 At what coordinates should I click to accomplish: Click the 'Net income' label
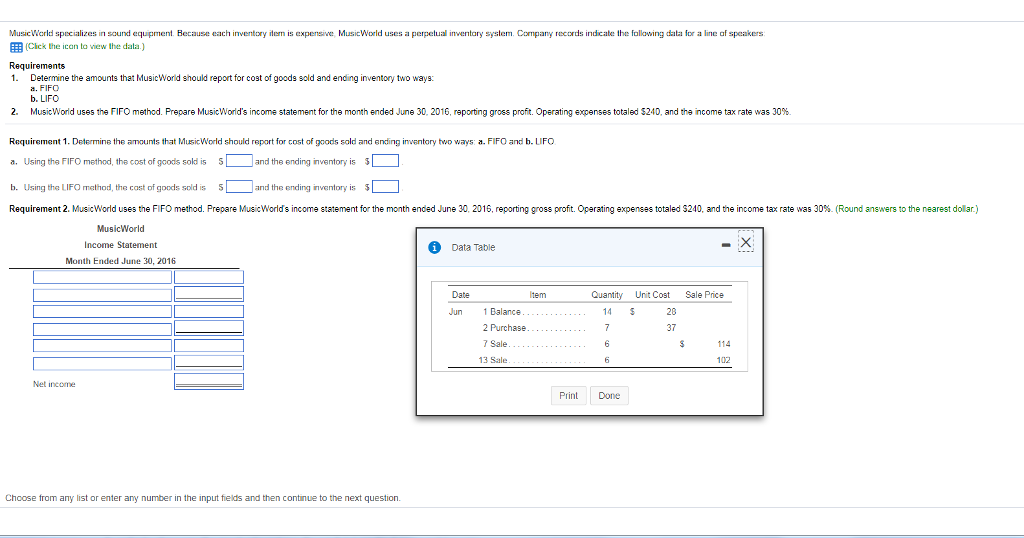pos(54,384)
